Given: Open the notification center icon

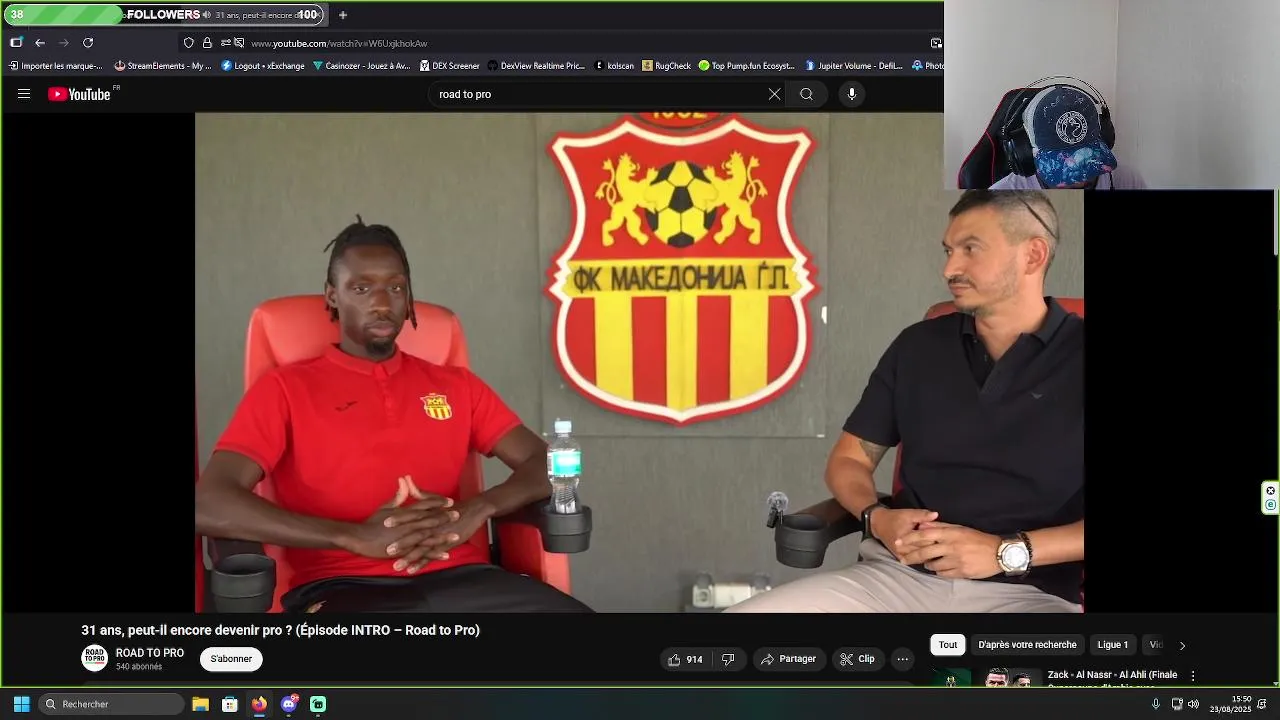Looking at the screenshot, I should coord(1262,704).
